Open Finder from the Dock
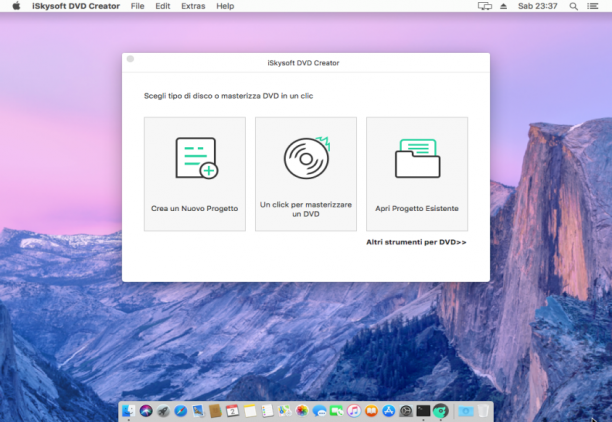 point(129,411)
